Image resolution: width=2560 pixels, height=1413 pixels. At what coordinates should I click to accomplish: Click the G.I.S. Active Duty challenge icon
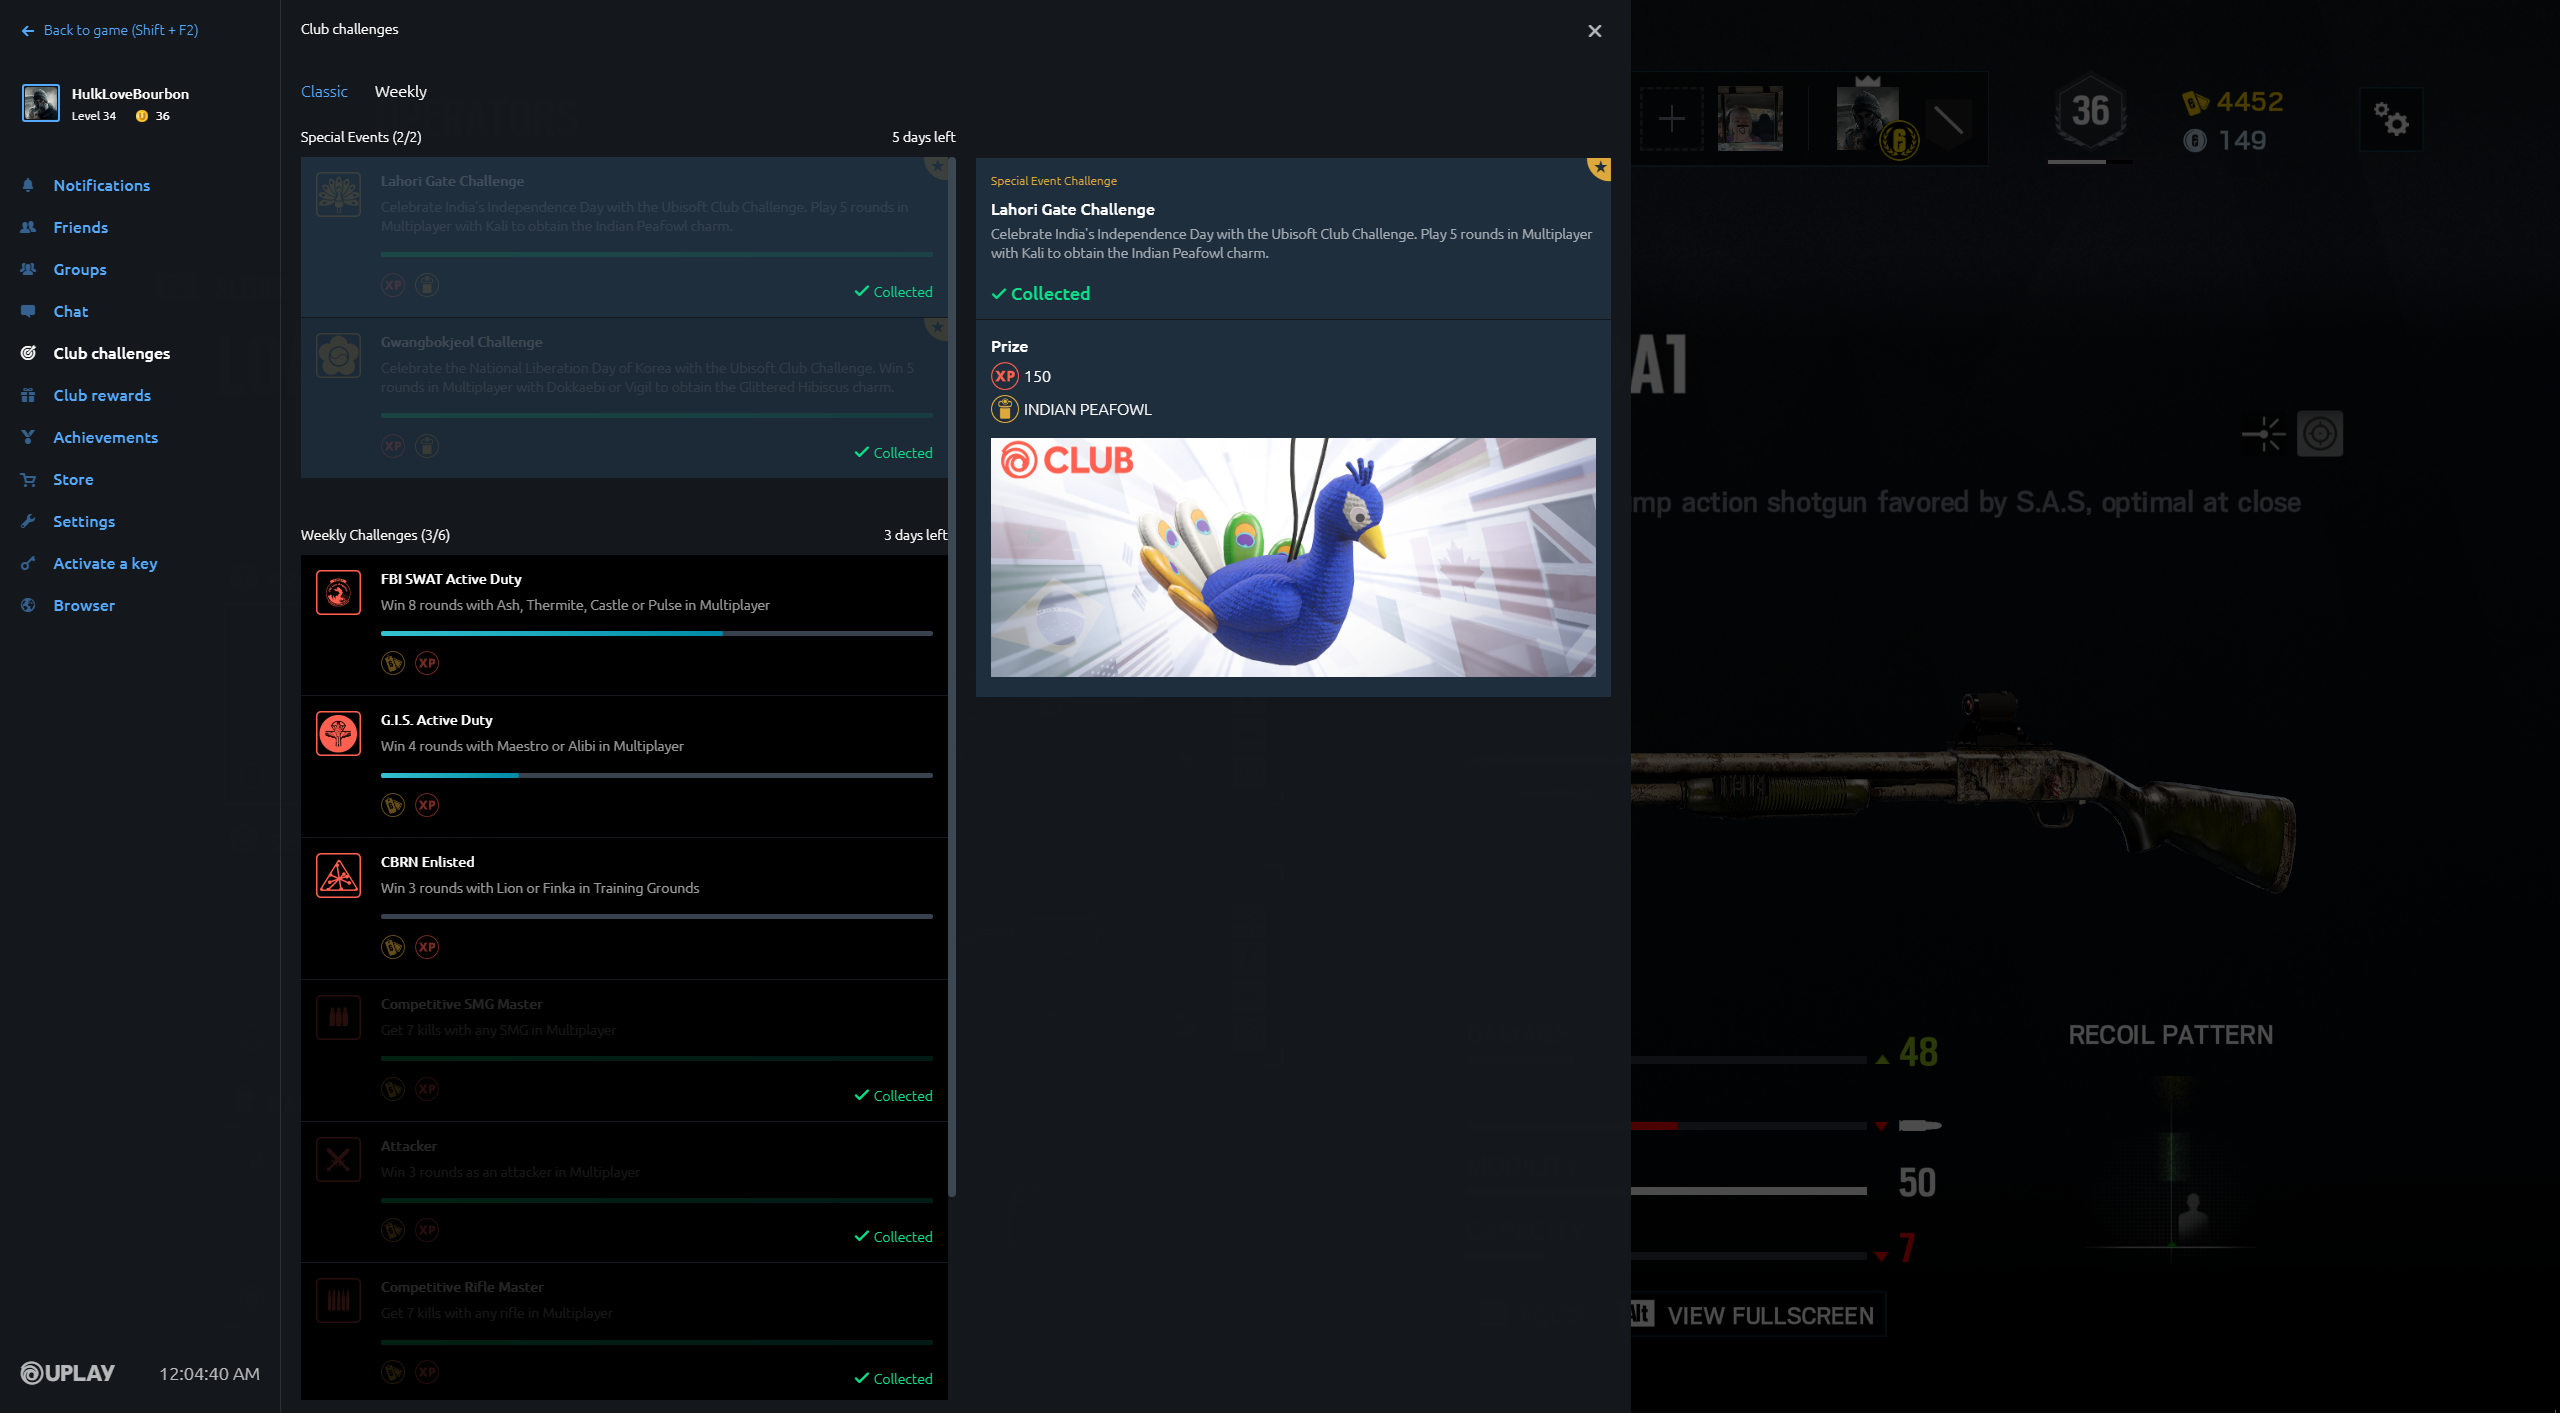click(338, 733)
